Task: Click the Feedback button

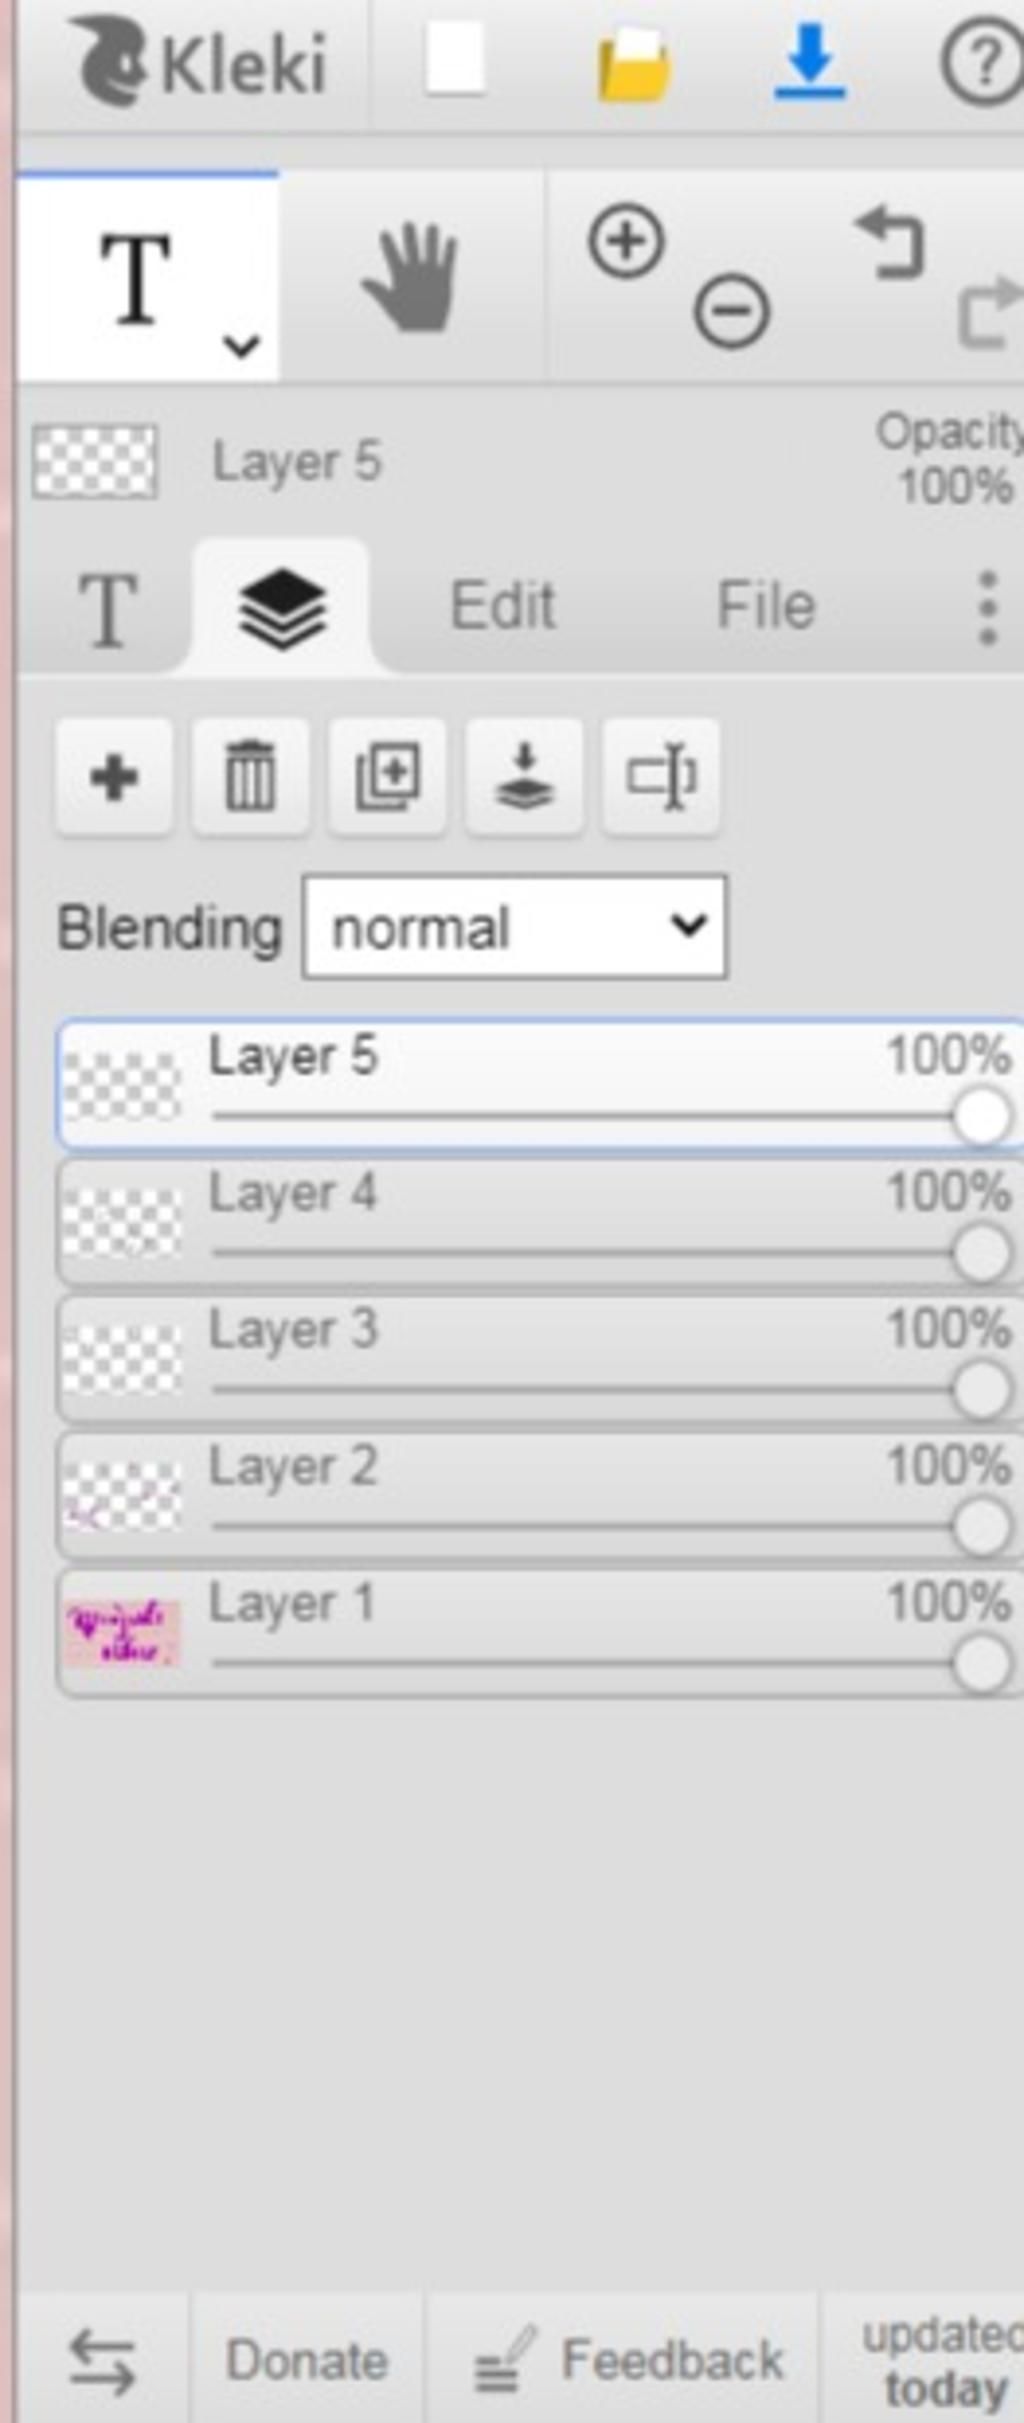Action: pos(630,2361)
